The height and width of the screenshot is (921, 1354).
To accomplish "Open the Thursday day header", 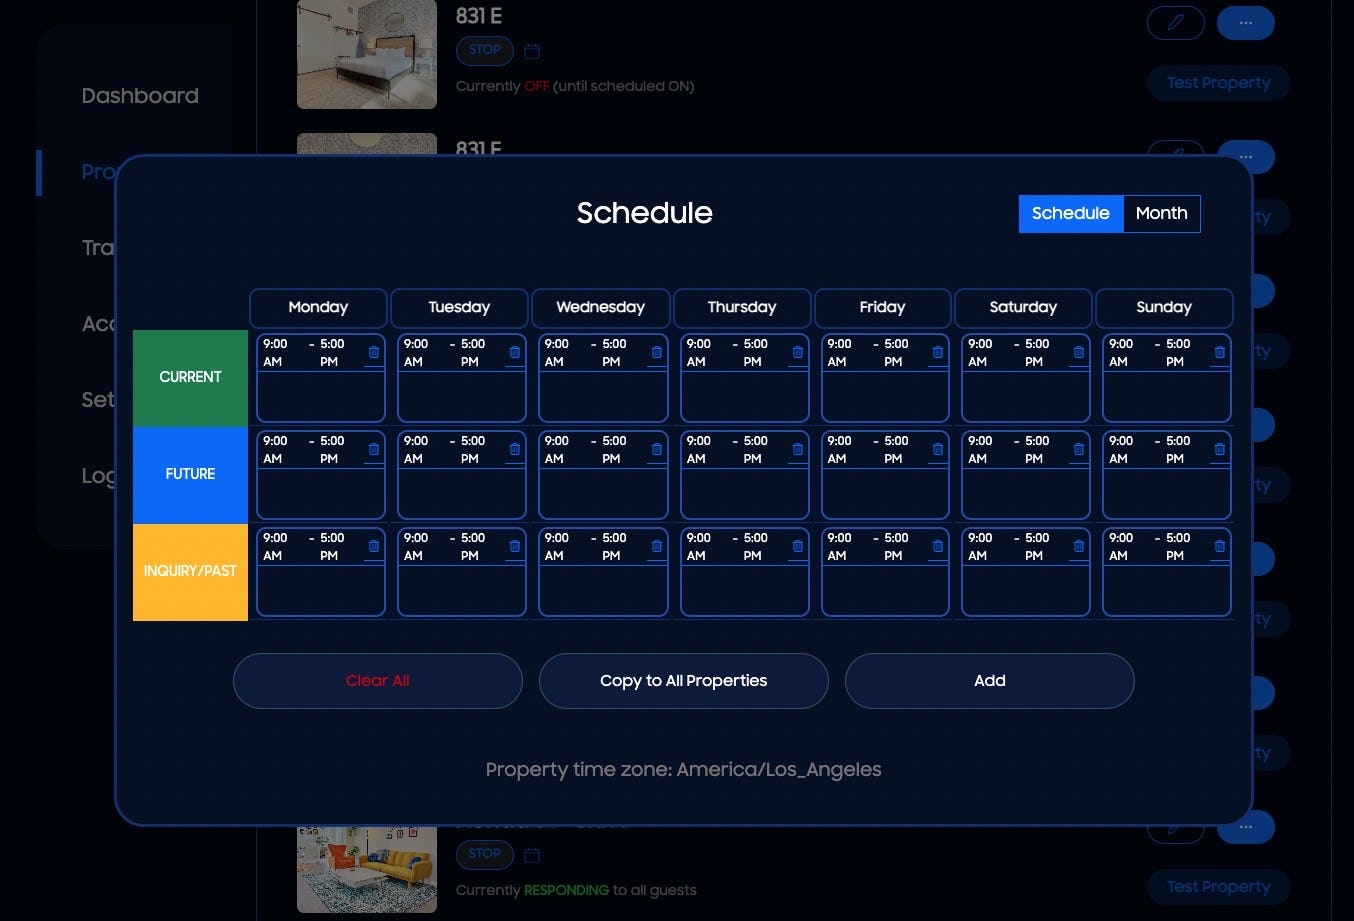I will 741,307.
